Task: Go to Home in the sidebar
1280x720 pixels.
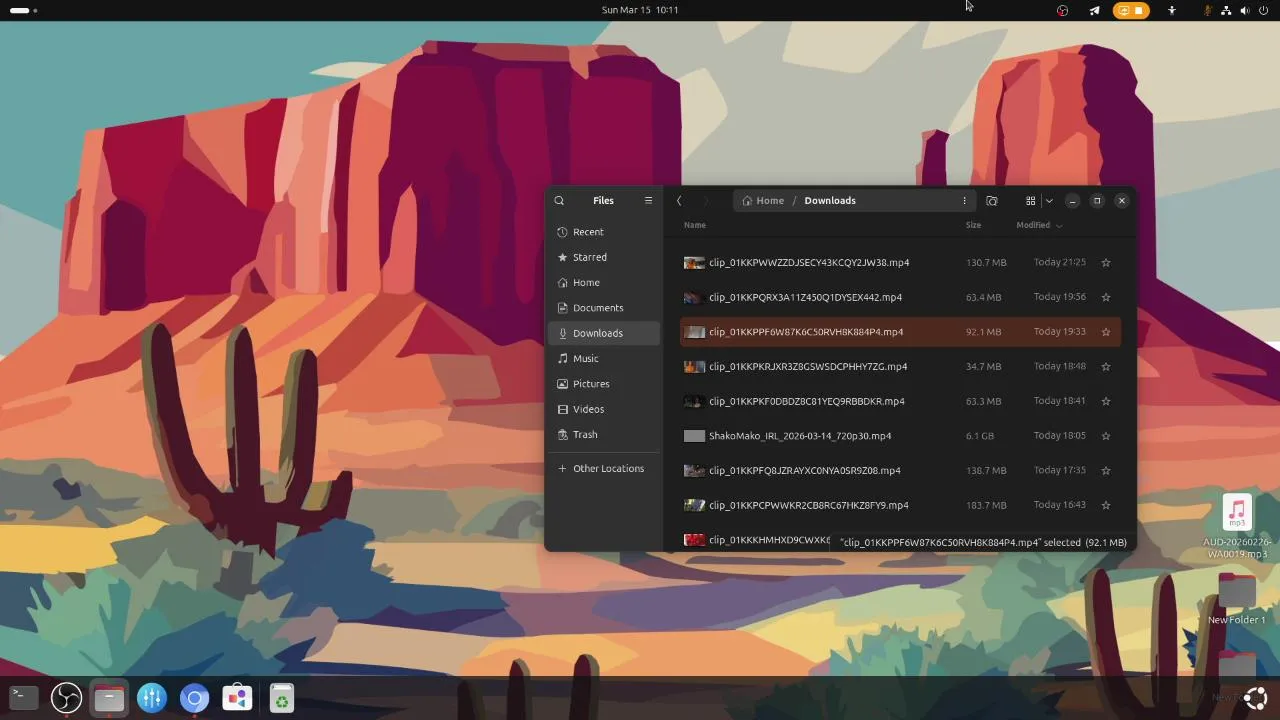Action: (x=604, y=283)
